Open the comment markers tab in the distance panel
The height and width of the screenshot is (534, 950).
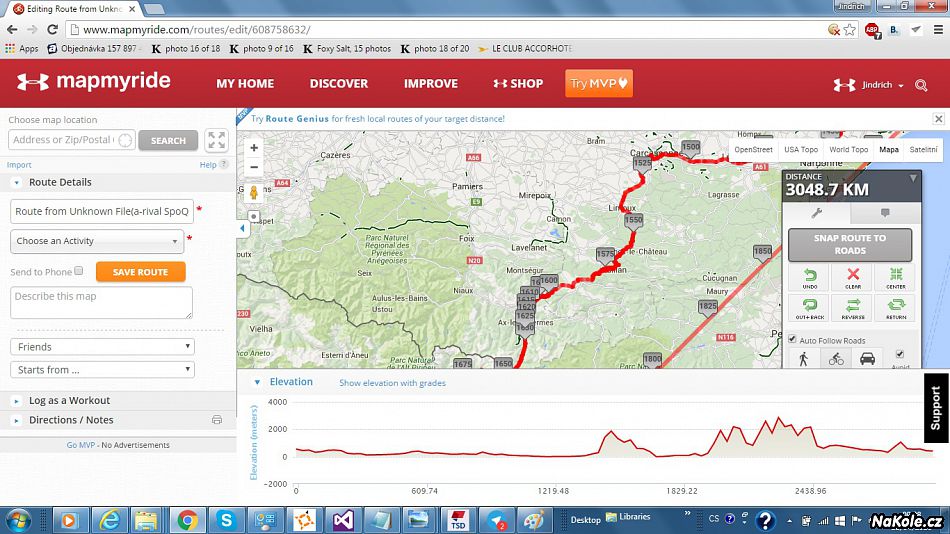pos(885,213)
